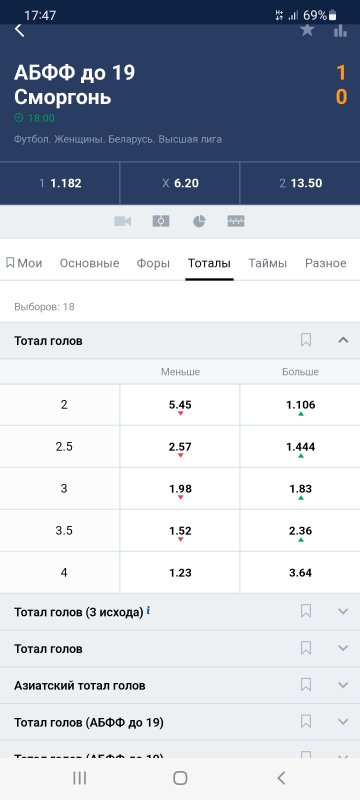Collapse the expanded Тотал голов section
360x800 pixels.
(x=343, y=340)
